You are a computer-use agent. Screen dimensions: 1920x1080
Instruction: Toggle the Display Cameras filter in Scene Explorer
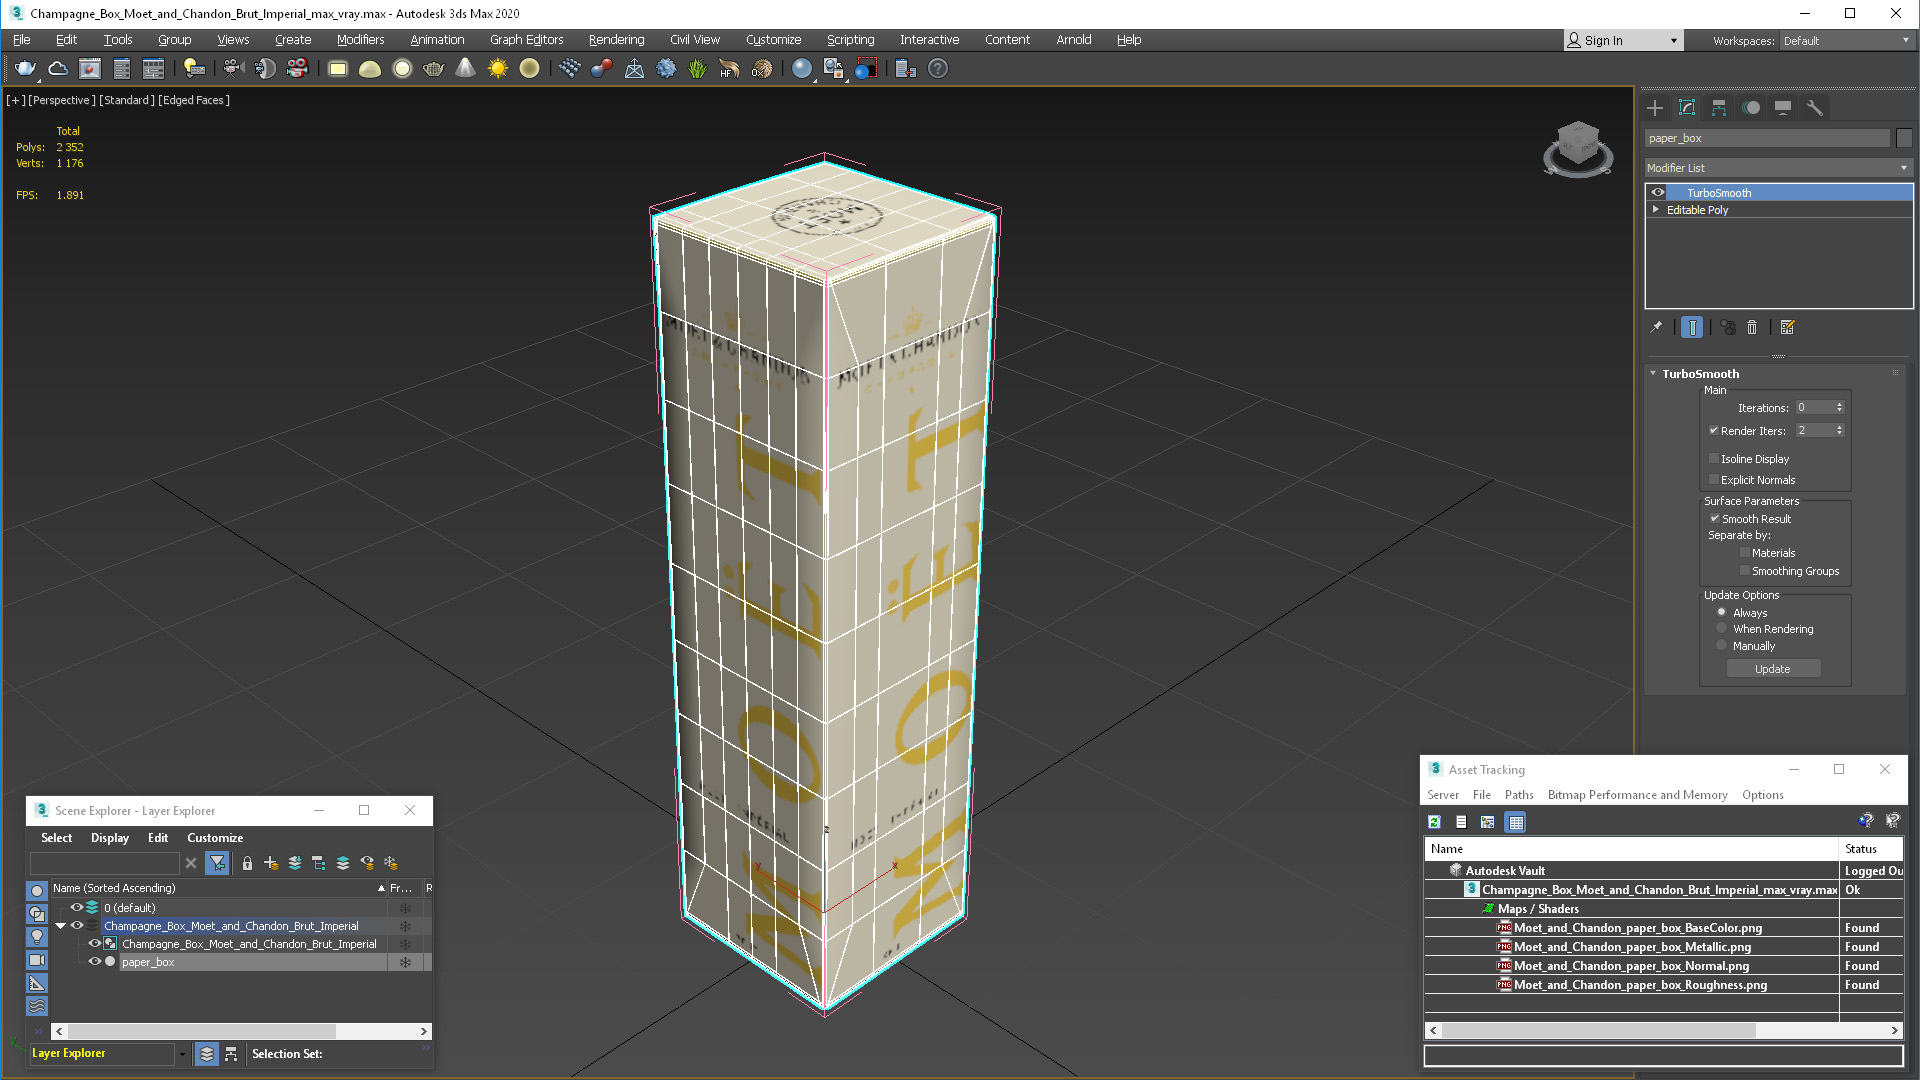(37, 960)
